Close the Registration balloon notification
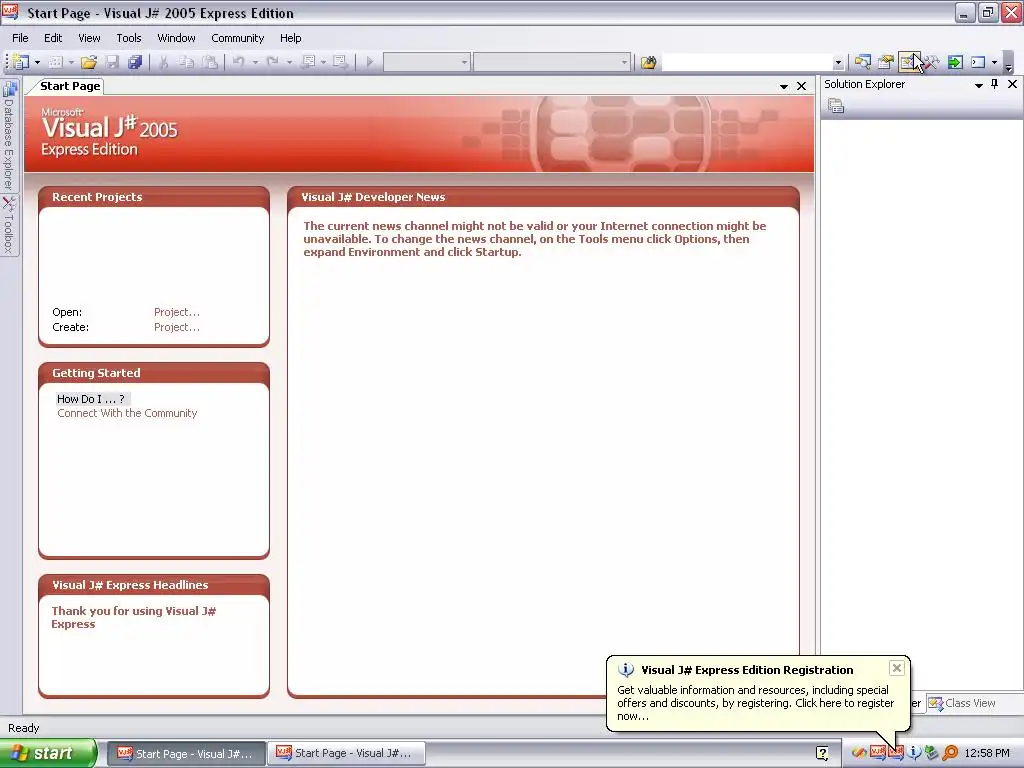The image size is (1024, 768). (x=897, y=667)
